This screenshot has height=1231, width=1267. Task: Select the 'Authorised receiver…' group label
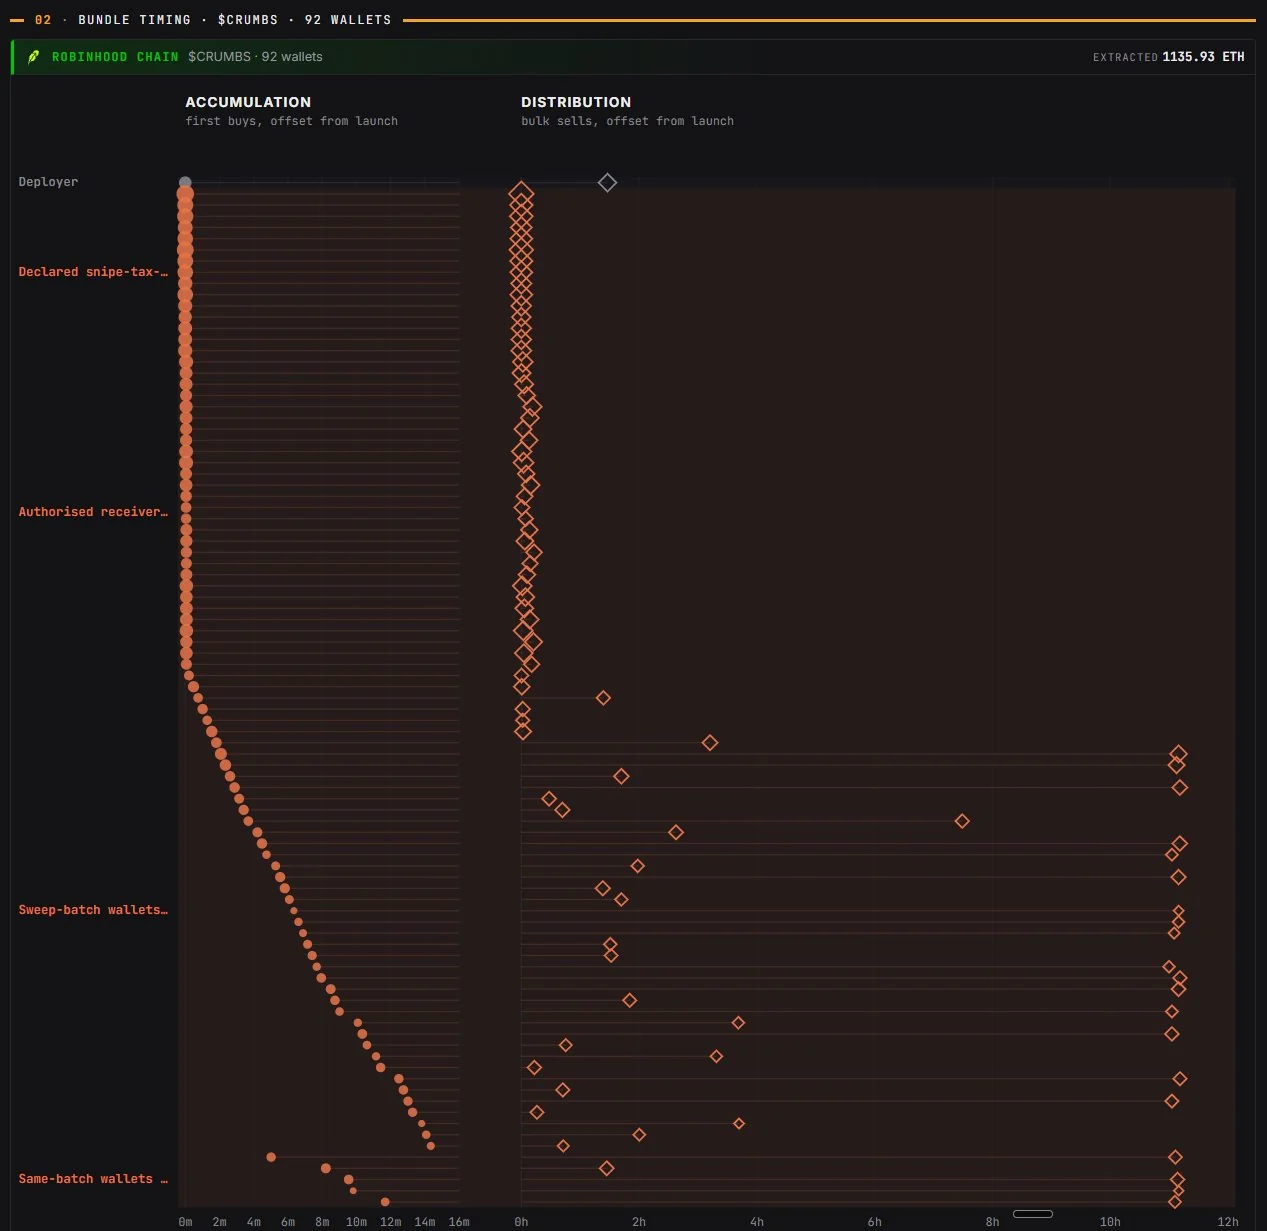tap(93, 512)
